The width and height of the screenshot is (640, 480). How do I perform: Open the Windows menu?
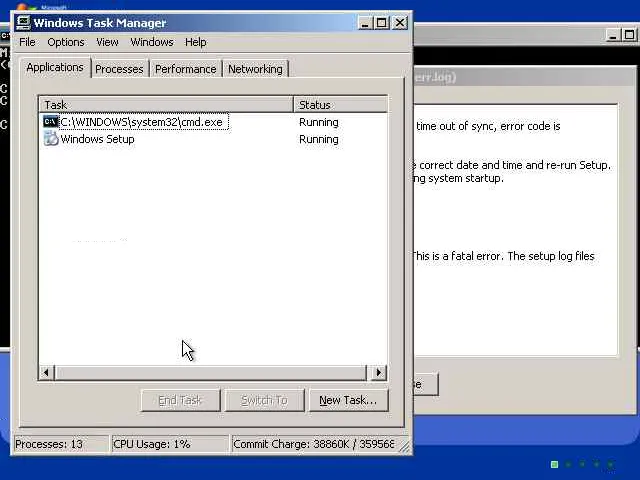pyautogui.click(x=152, y=42)
